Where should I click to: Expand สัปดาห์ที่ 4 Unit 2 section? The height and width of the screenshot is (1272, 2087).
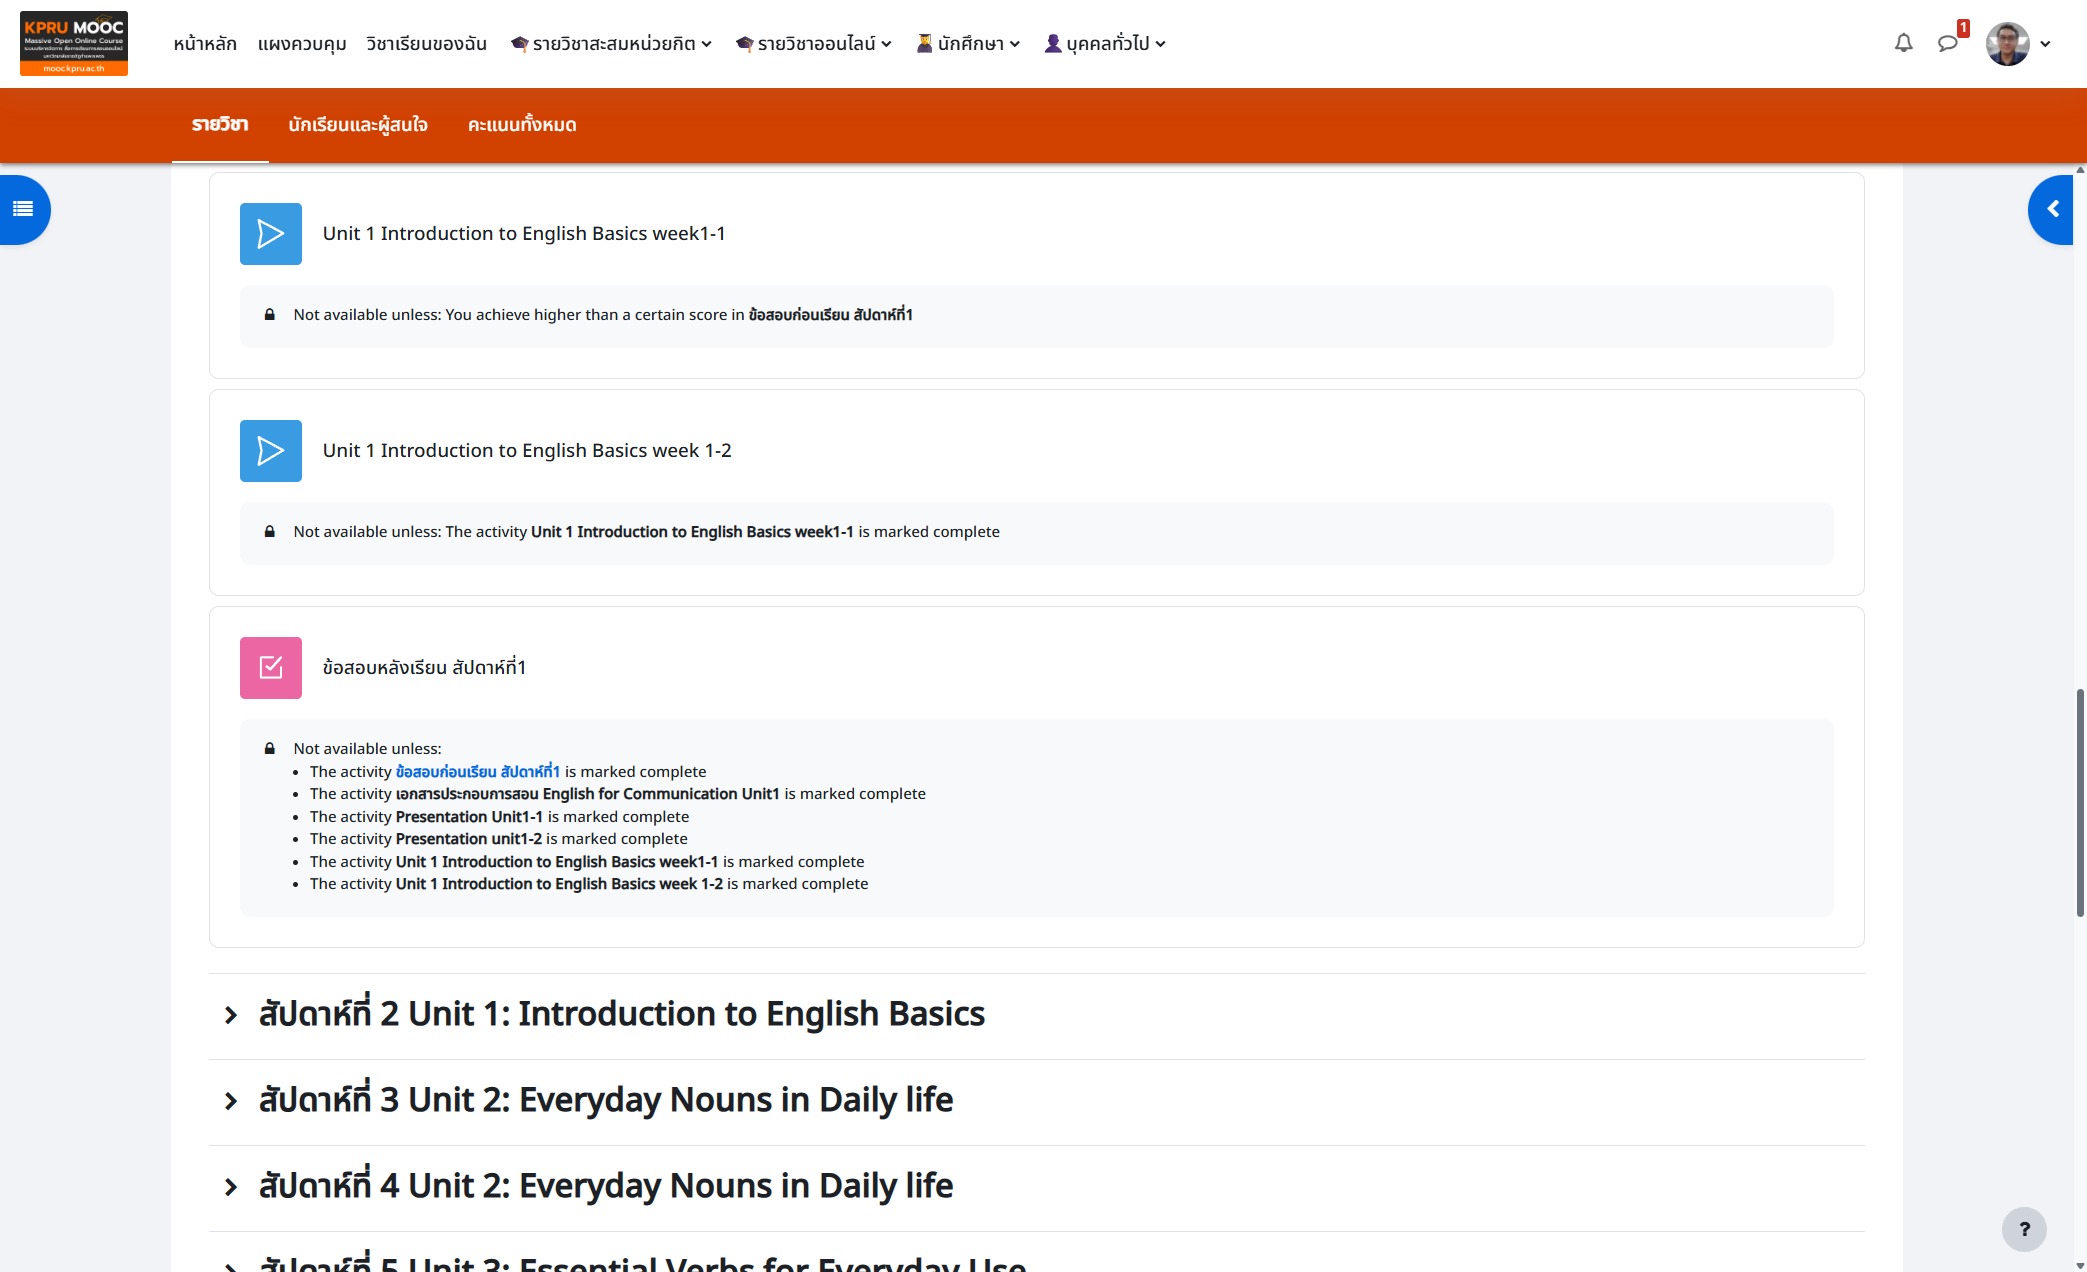point(231,1187)
